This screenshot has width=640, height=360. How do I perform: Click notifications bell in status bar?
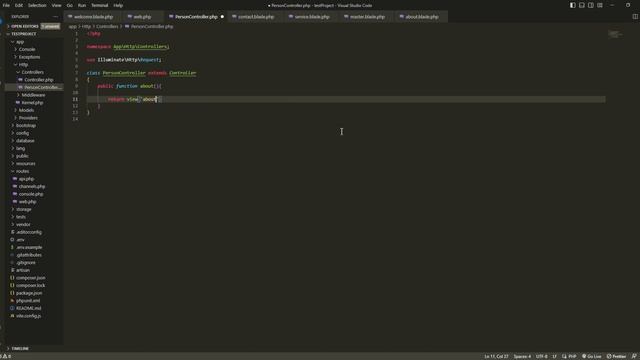click(x=634, y=356)
